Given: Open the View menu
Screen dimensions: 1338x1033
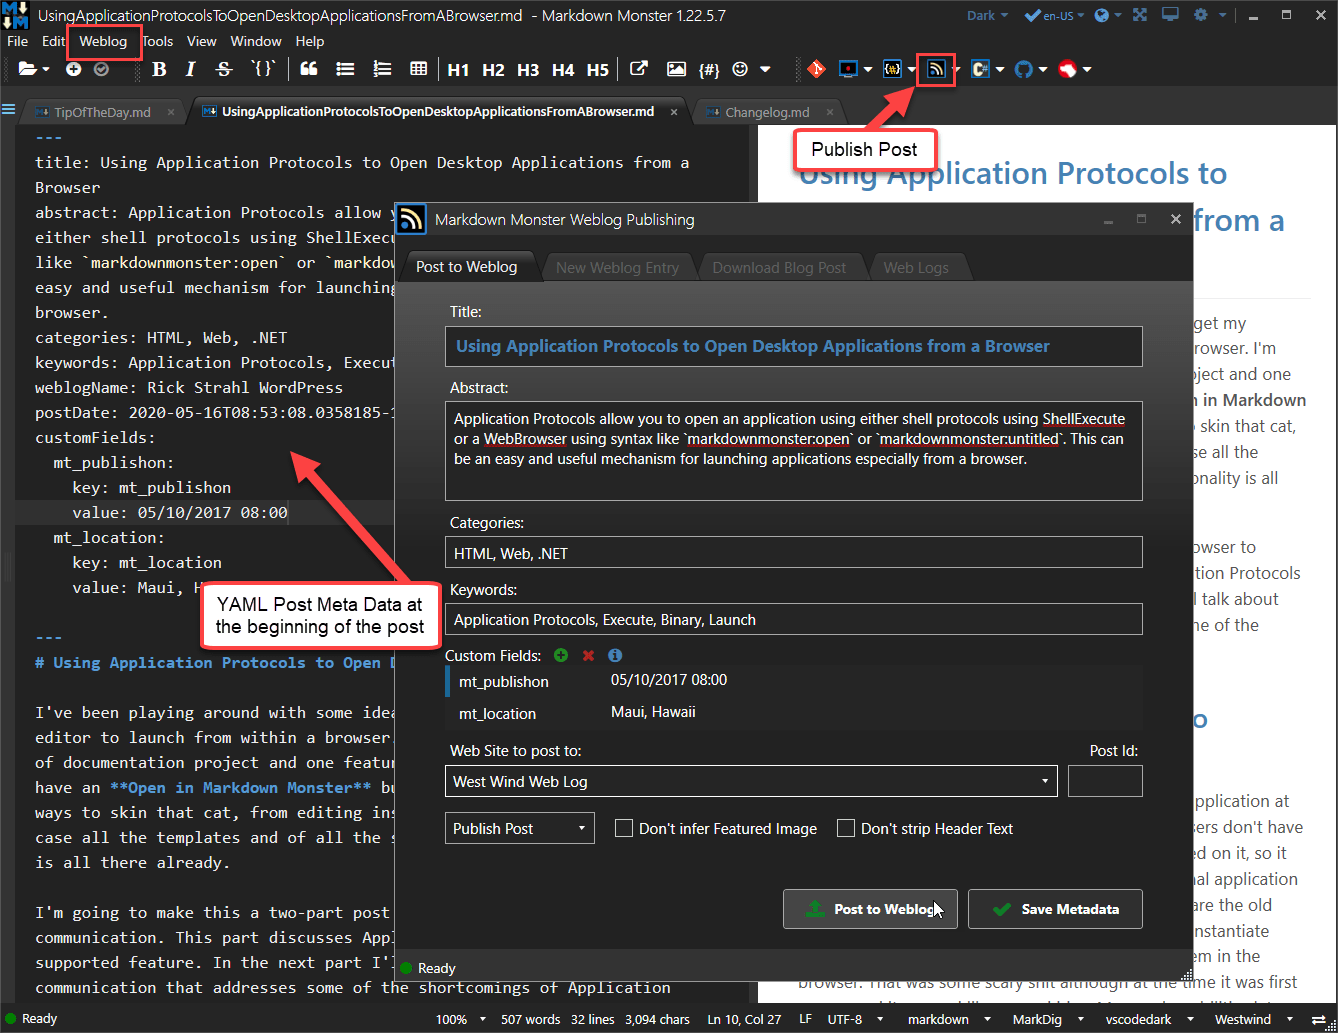Looking at the screenshot, I should (201, 41).
